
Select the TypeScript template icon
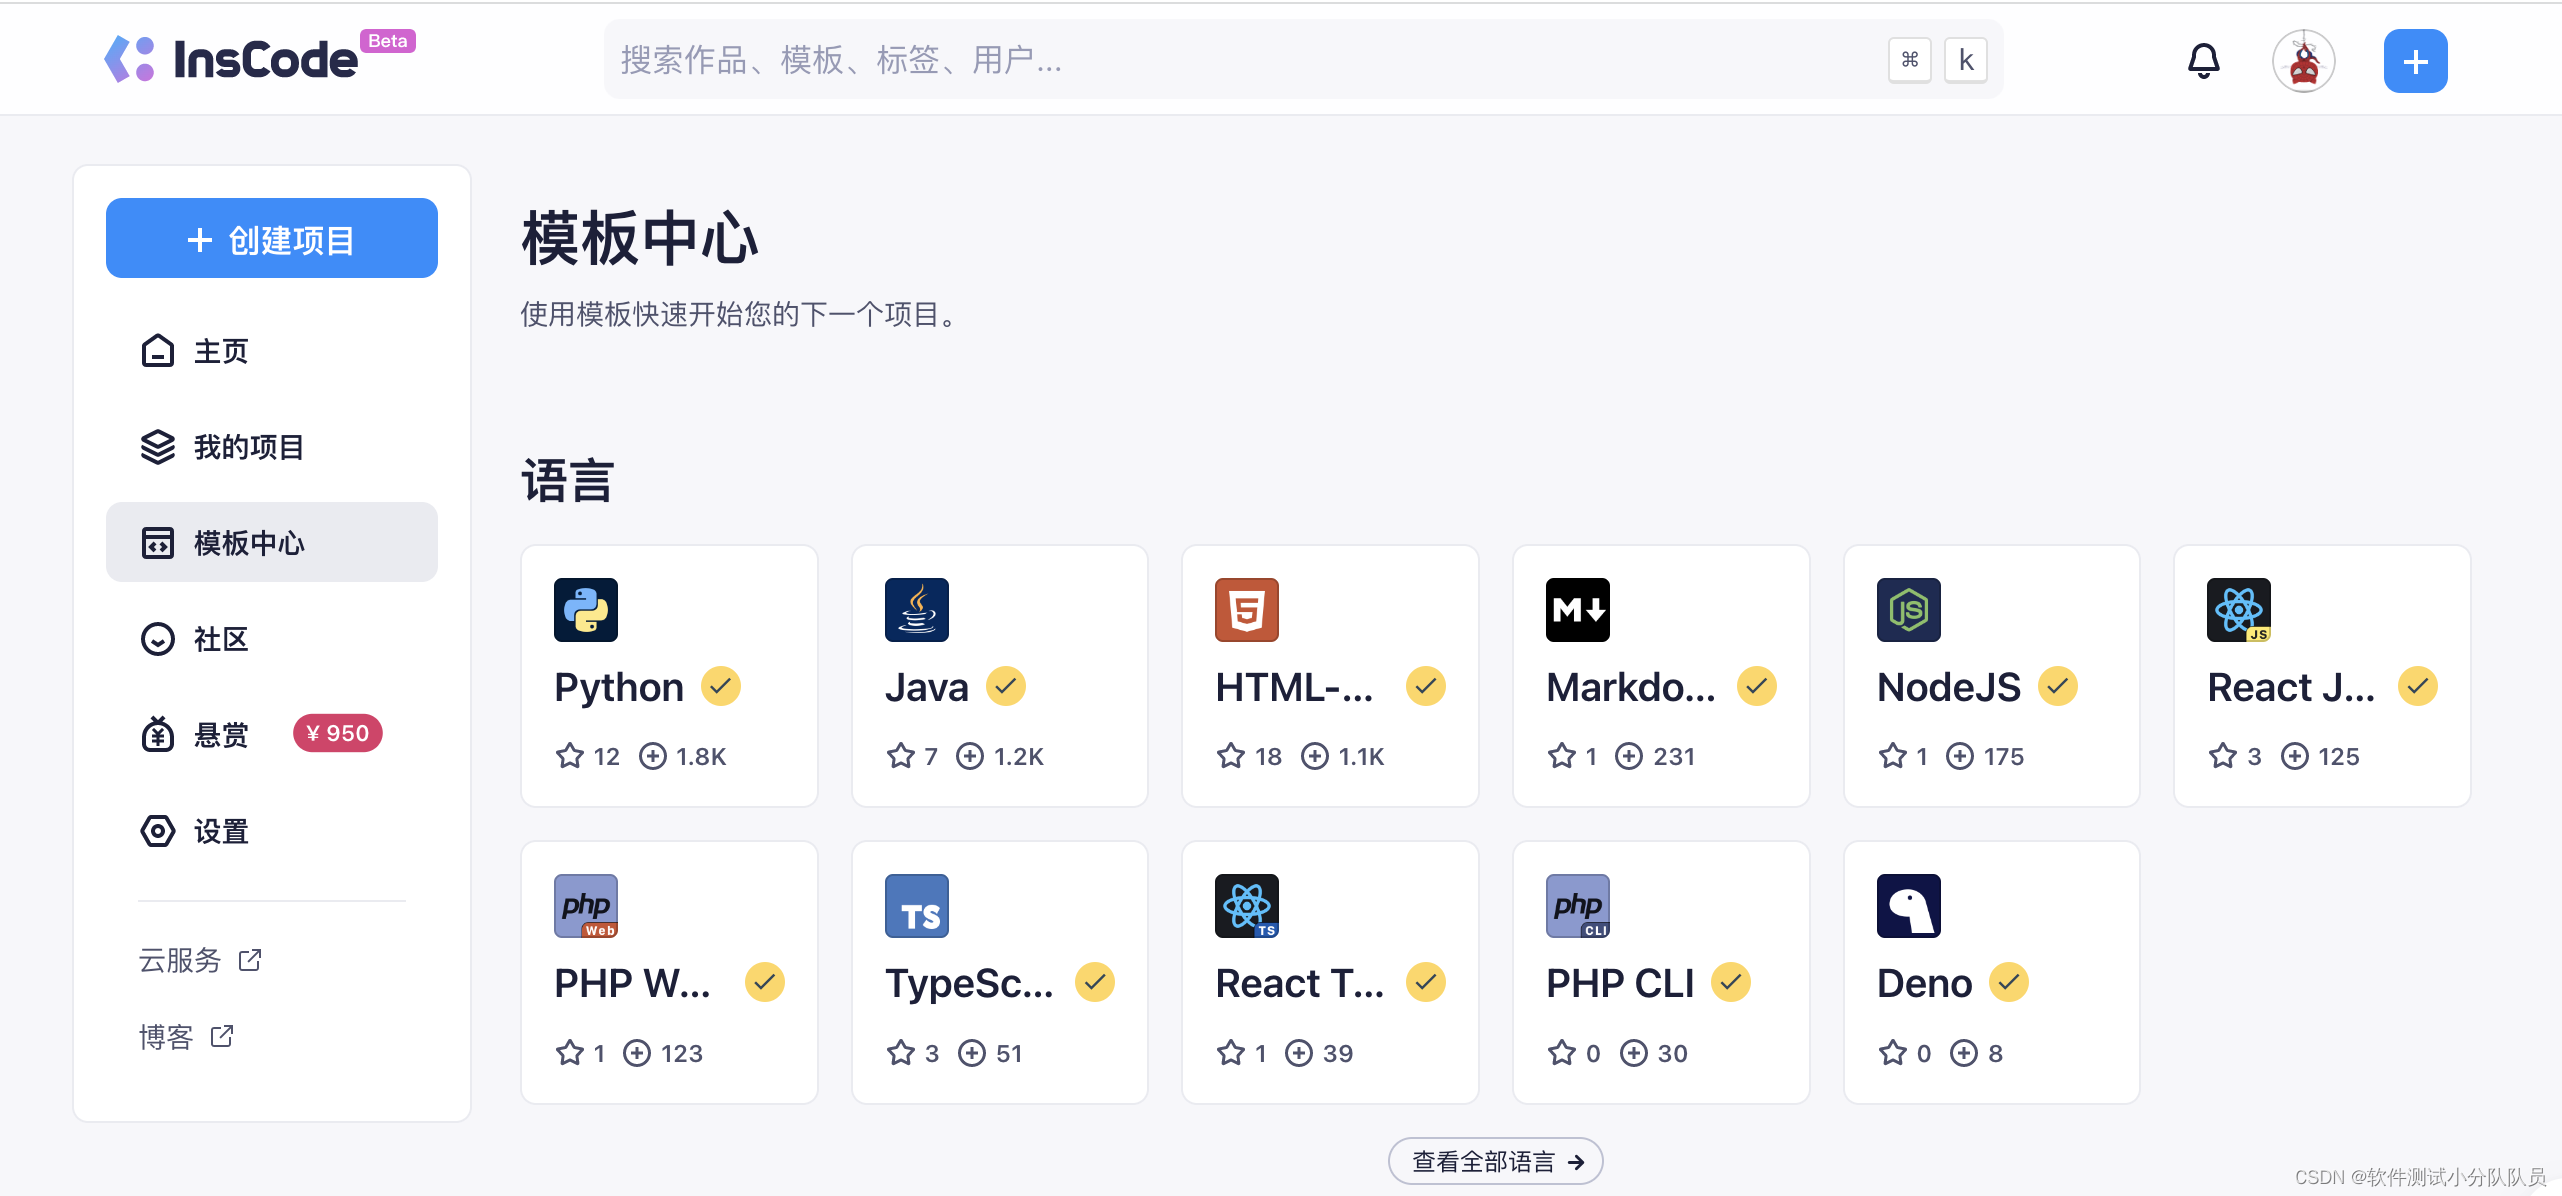coord(916,906)
